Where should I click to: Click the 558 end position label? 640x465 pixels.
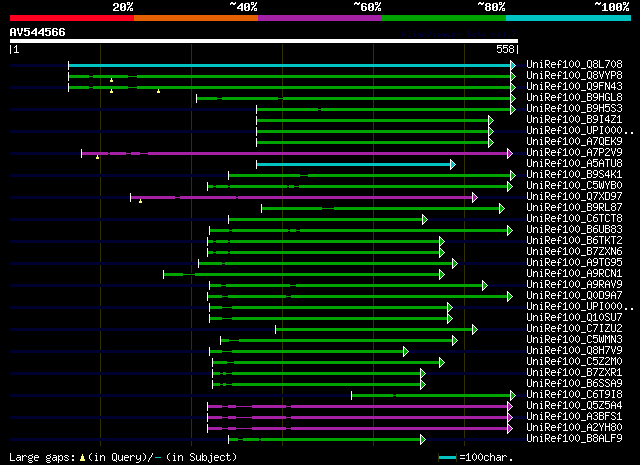(x=505, y=49)
